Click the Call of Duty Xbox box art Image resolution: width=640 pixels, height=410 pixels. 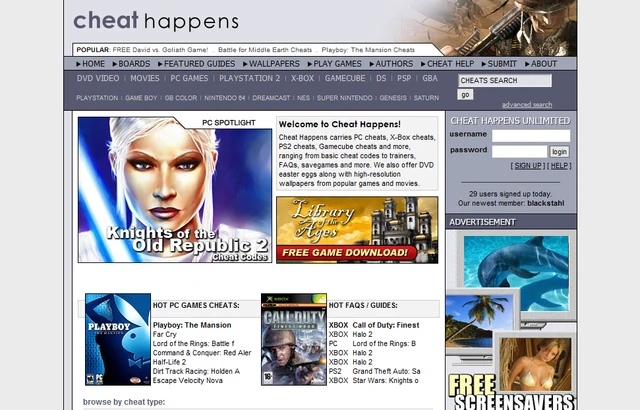tap(294, 339)
